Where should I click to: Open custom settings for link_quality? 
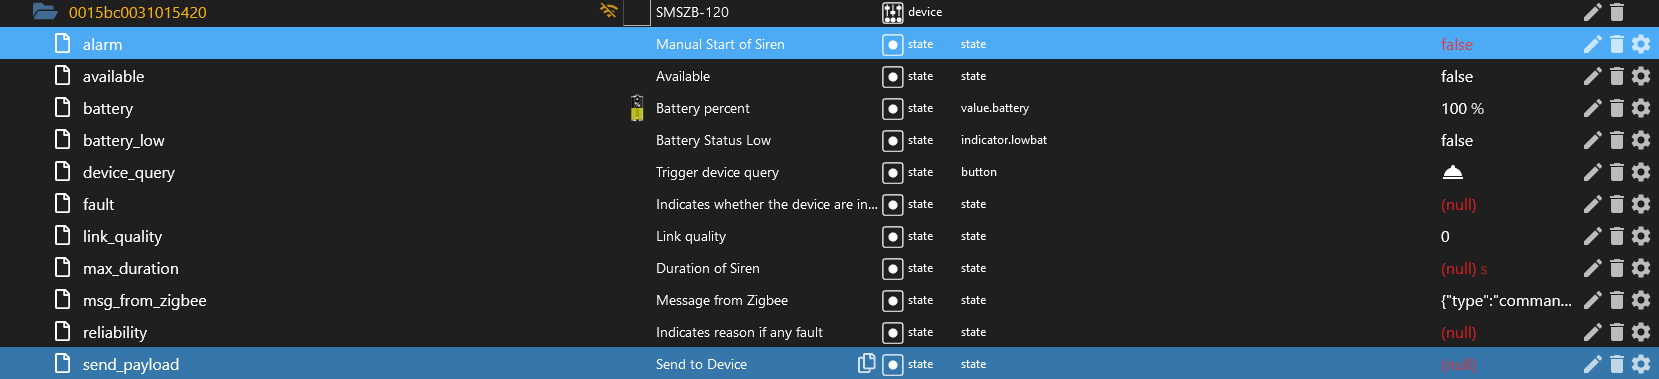(x=1641, y=236)
